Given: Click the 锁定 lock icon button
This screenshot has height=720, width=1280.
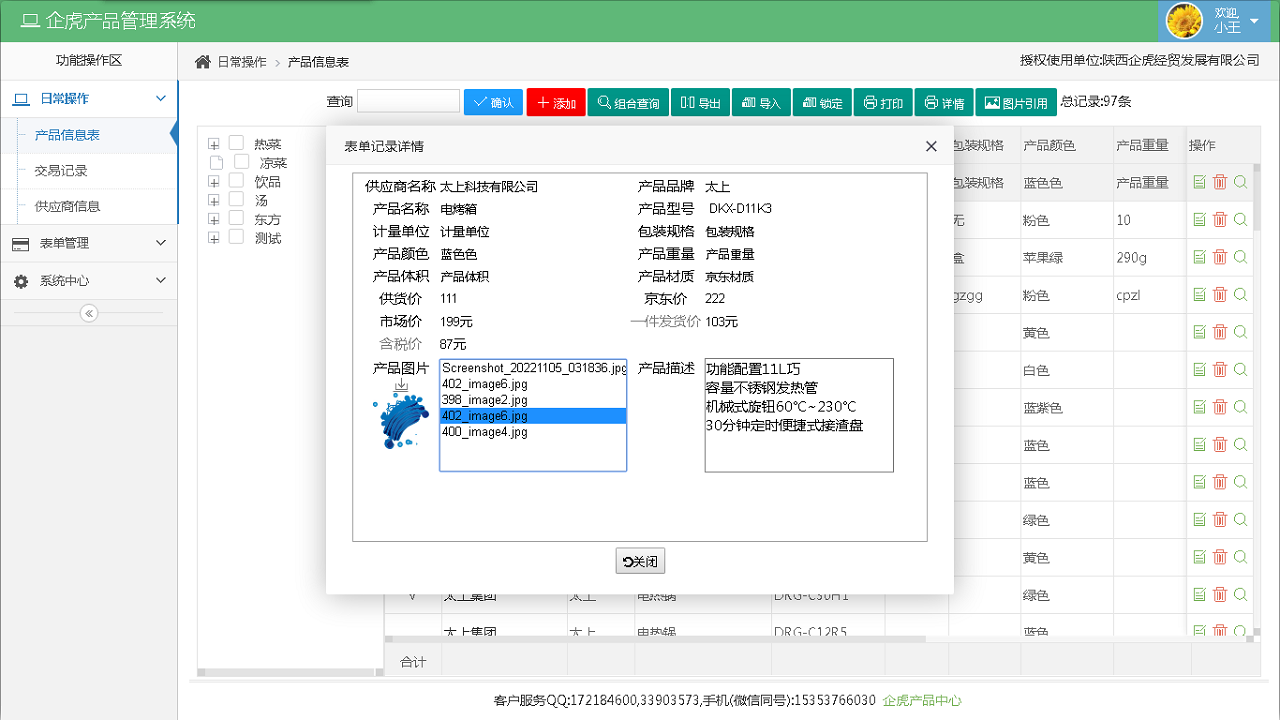Looking at the screenshot, I should coord(822,101).
